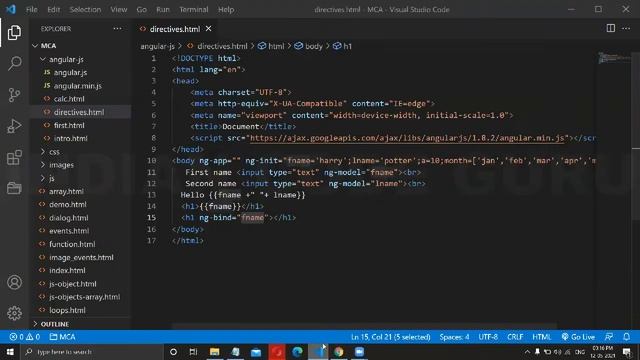Click HTML language mode in status bar

point(542,337)
